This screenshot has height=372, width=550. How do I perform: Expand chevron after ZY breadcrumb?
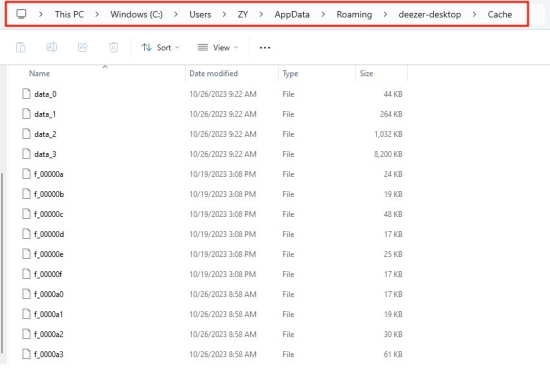point(261,14)
